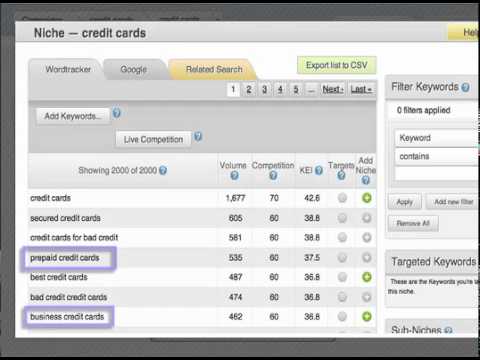Select the best credit cards keyword
Image resolution: width=480 pixels, height=360 pixels.
tap(59, 277)
